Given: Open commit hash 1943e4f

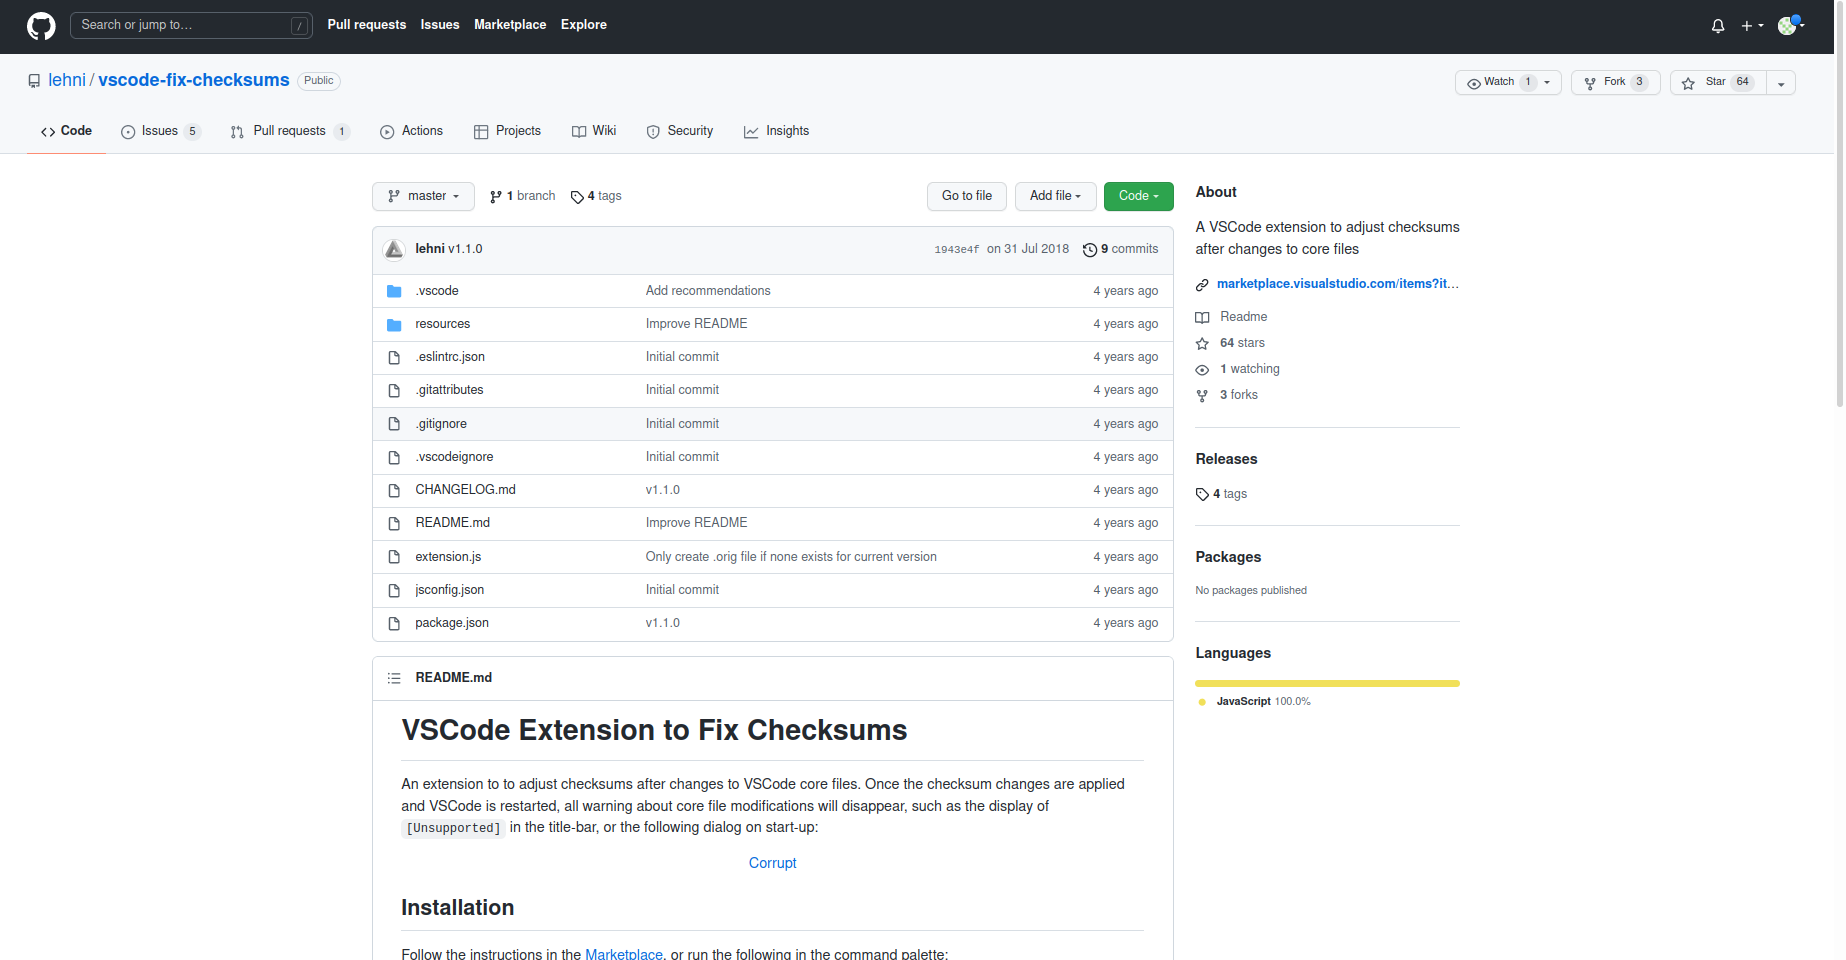Looking at the screenshot, I should tap(957, 250).
